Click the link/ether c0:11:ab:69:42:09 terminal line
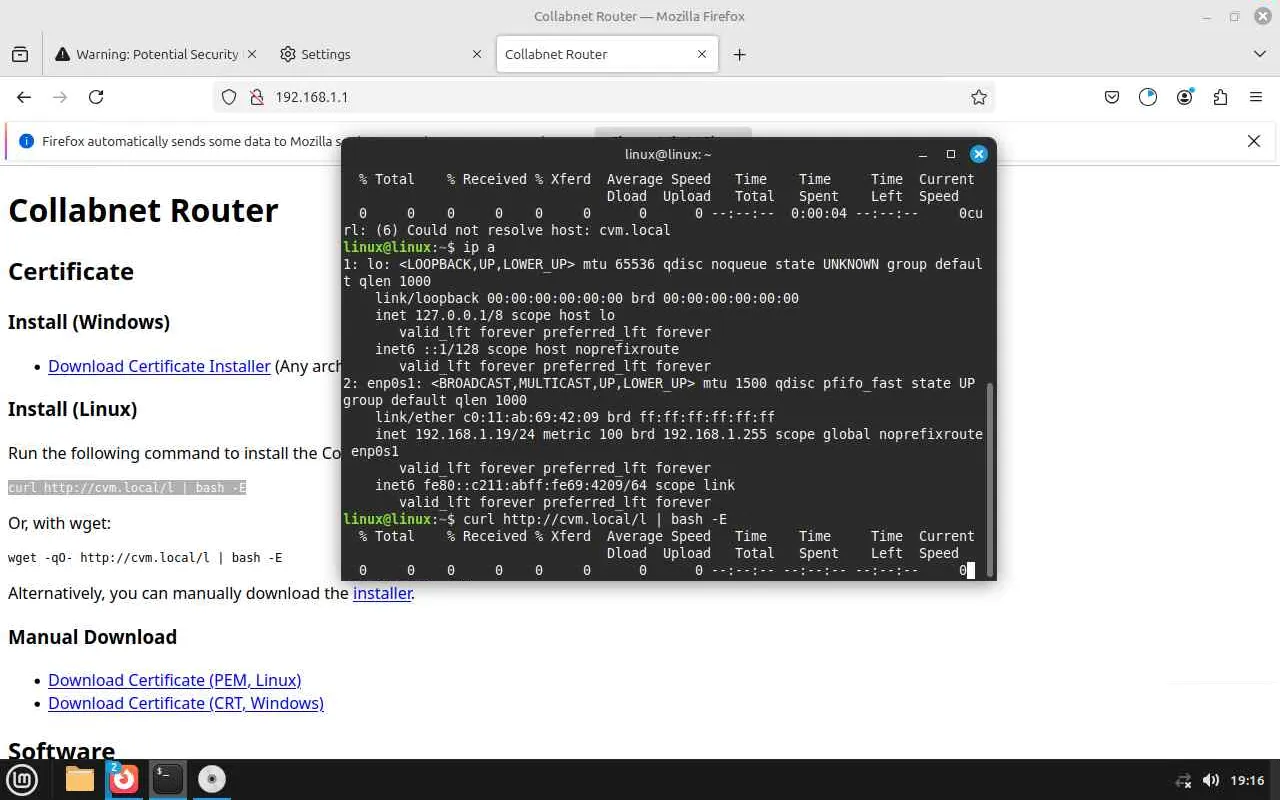This screenshot has width=1280, height=800. click(575, 417)
